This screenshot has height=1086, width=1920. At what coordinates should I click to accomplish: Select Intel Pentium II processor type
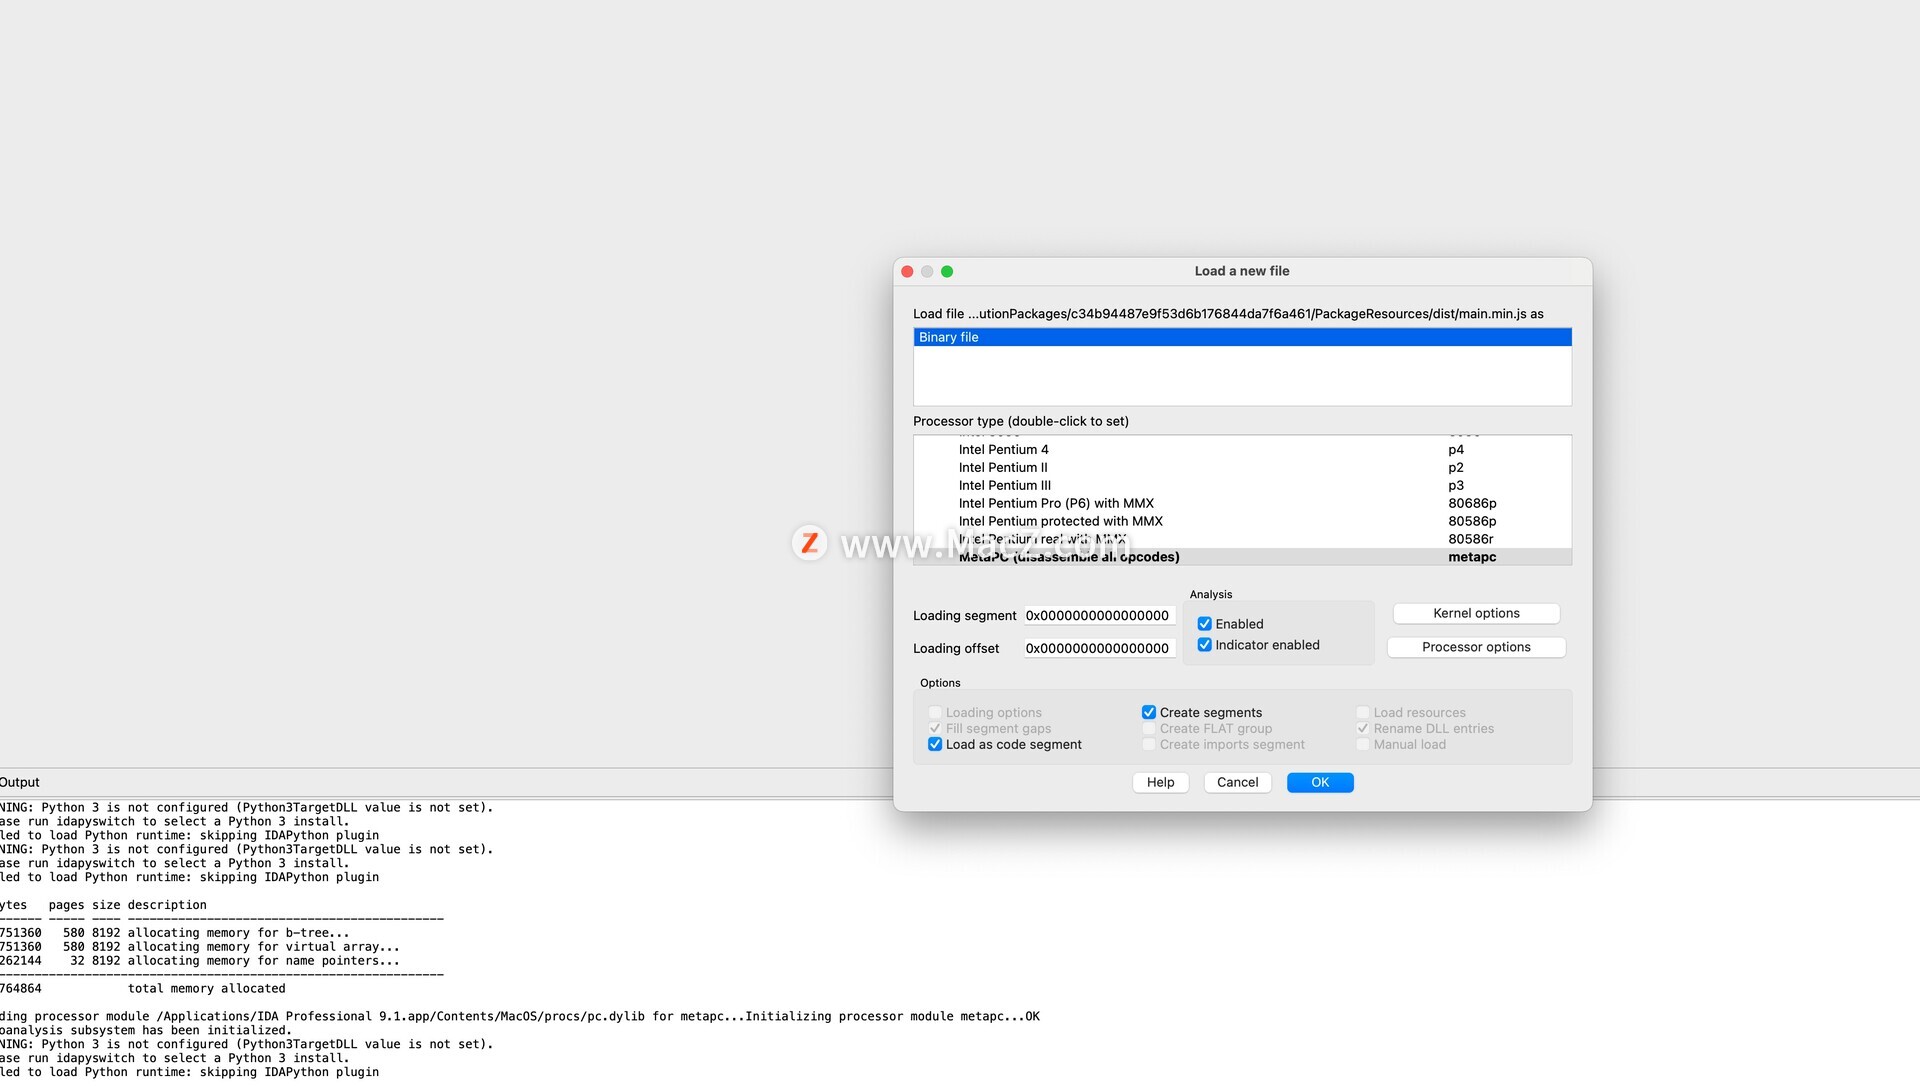click(1242, 468)
